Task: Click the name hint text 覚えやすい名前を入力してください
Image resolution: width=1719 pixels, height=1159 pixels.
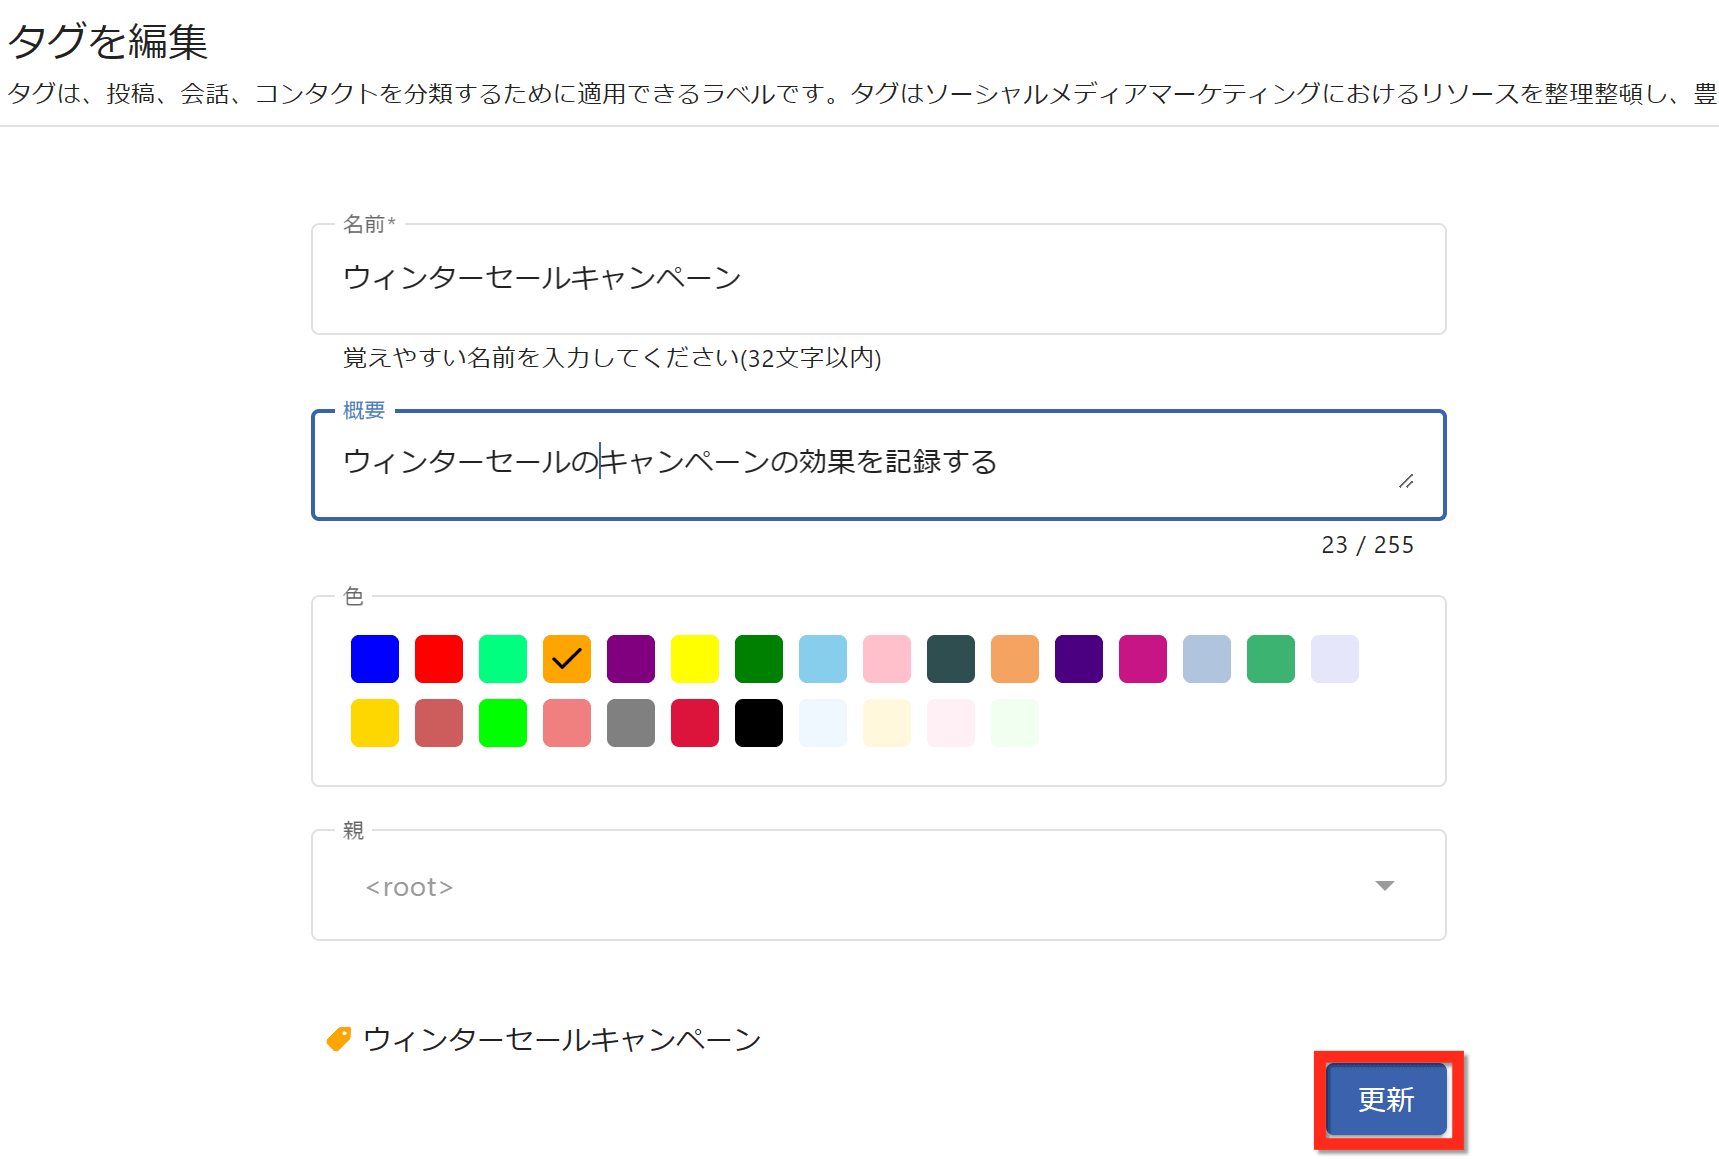Action: [x=612, y=358]
